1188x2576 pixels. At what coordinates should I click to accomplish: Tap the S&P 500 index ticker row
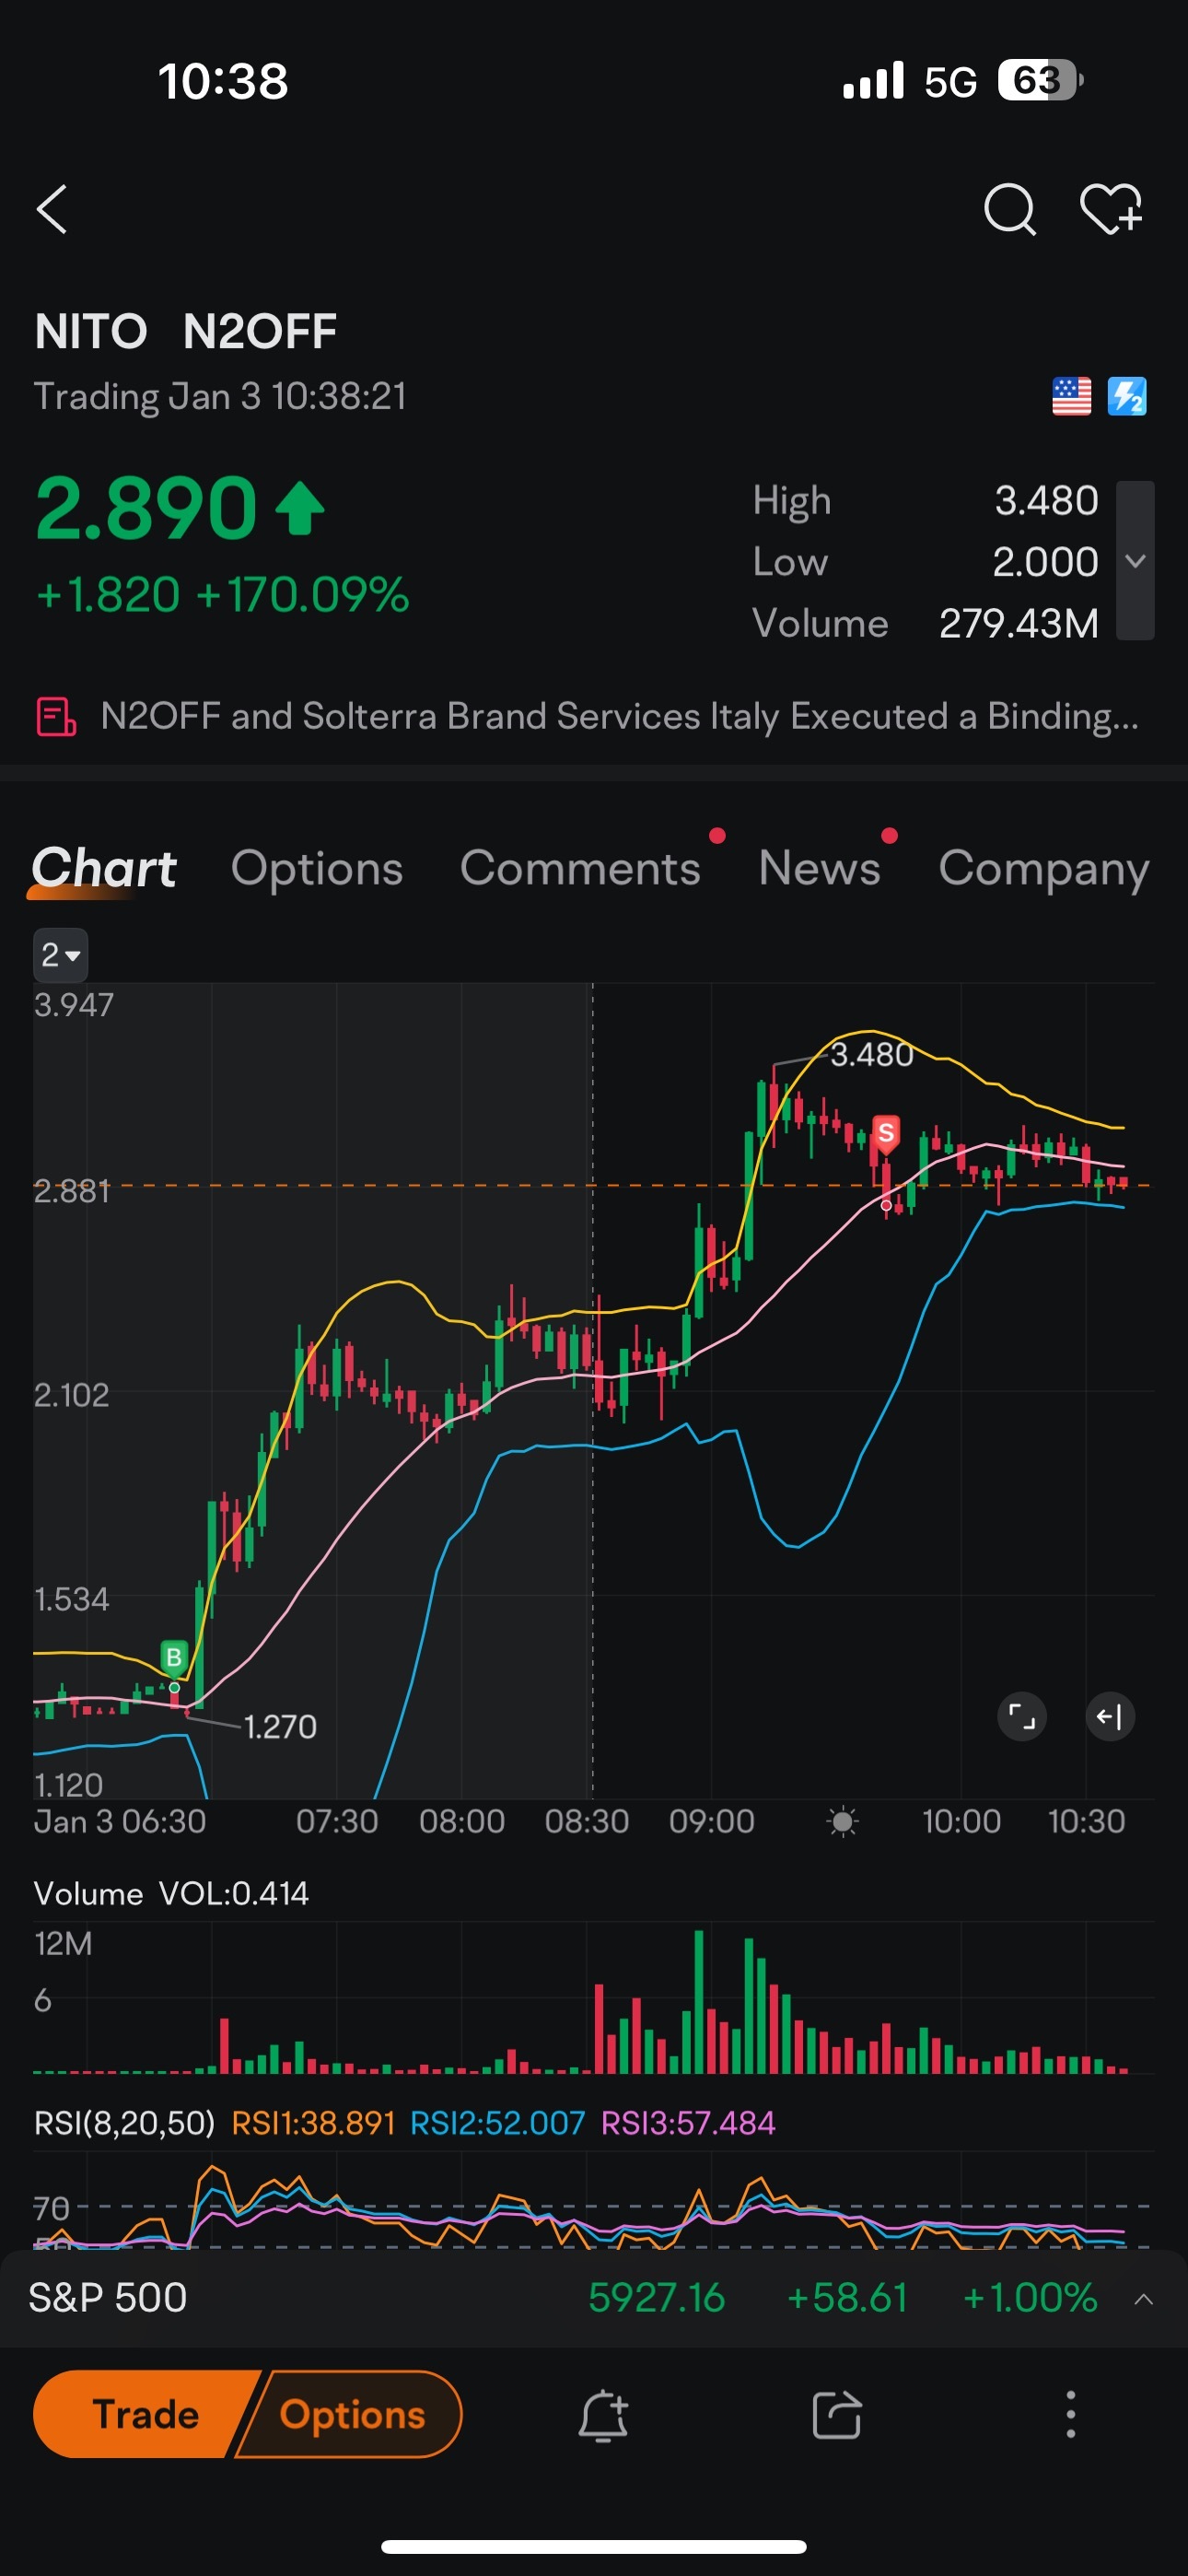click(x=594, y=2298)
